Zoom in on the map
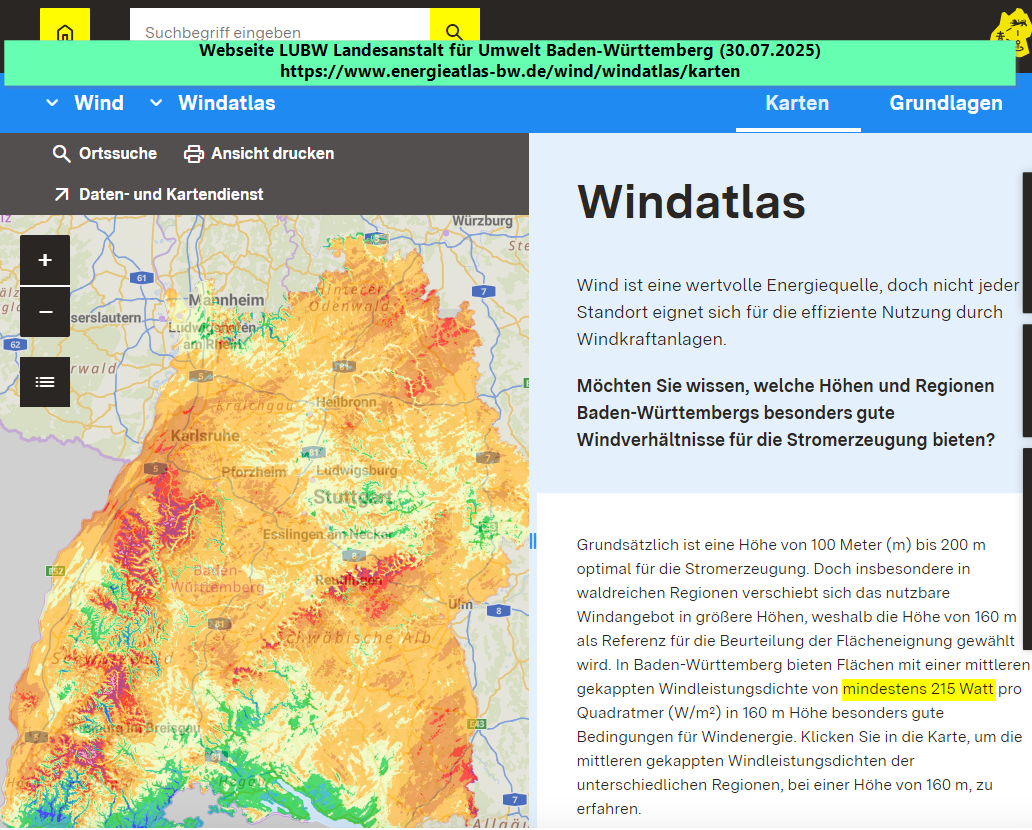The width and height of the screenshot is (1032, 830). tap(45, 261)
